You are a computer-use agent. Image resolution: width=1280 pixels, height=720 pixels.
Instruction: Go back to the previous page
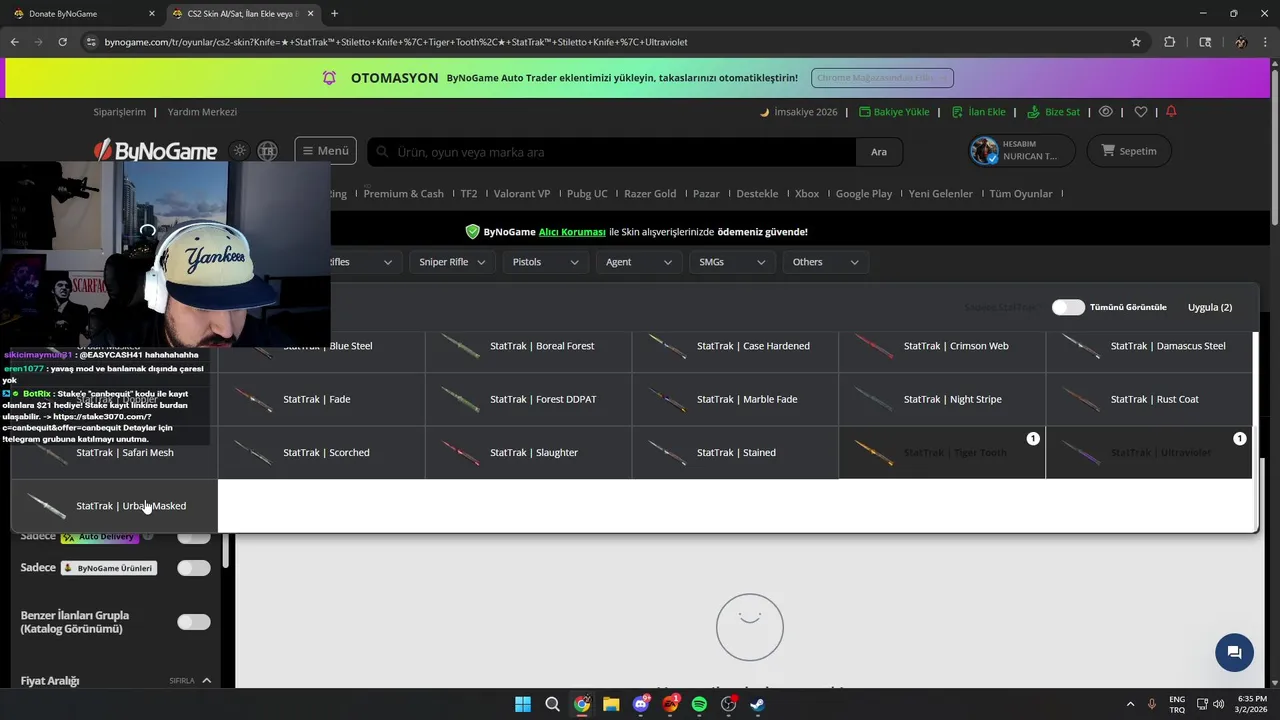[14, 42]
